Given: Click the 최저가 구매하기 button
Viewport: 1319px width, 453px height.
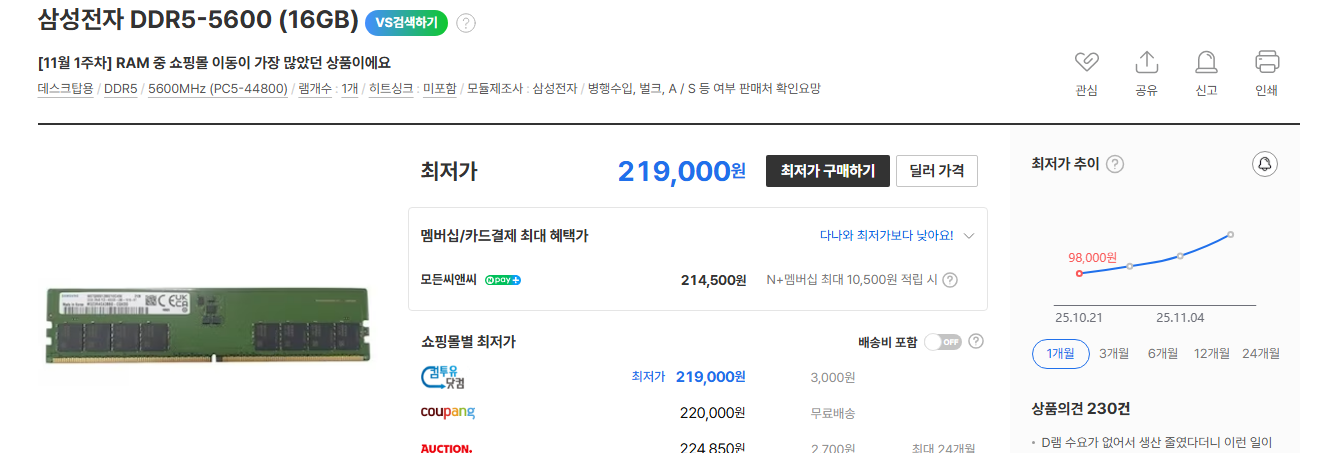Looking at the screenshot, I should [x=827, y=171].
